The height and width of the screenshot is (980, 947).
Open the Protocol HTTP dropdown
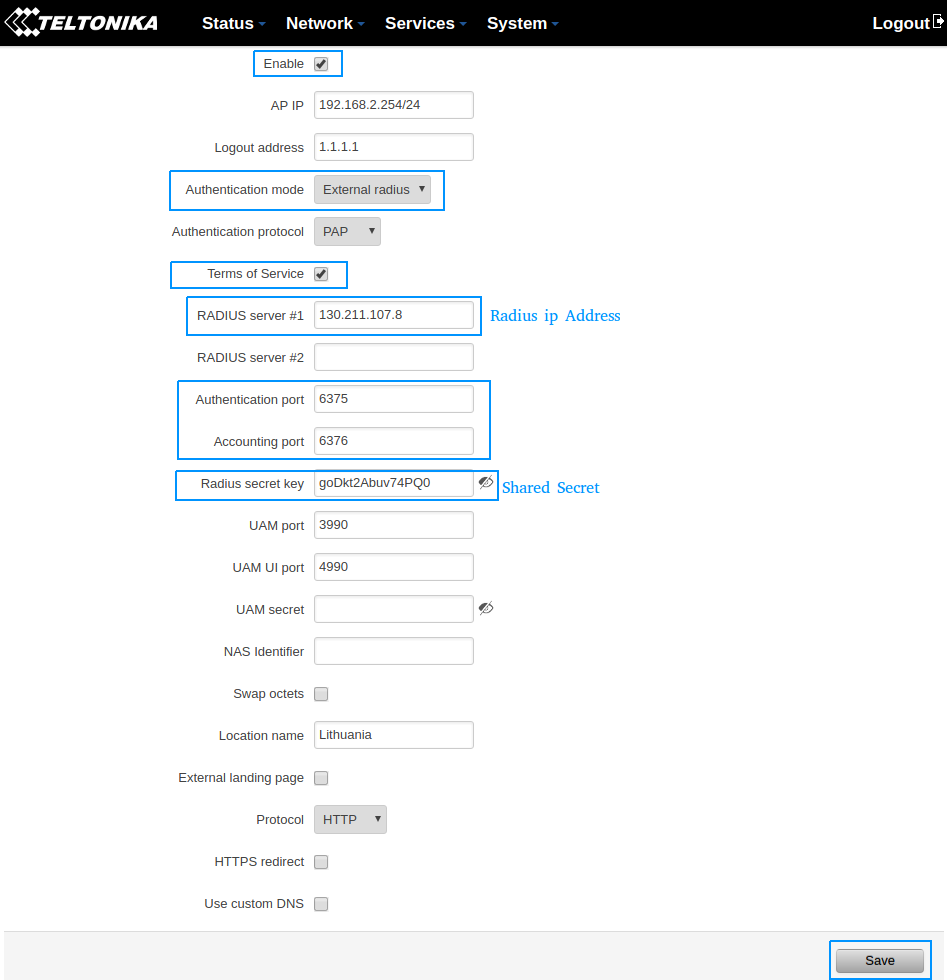tap(350, 820)
